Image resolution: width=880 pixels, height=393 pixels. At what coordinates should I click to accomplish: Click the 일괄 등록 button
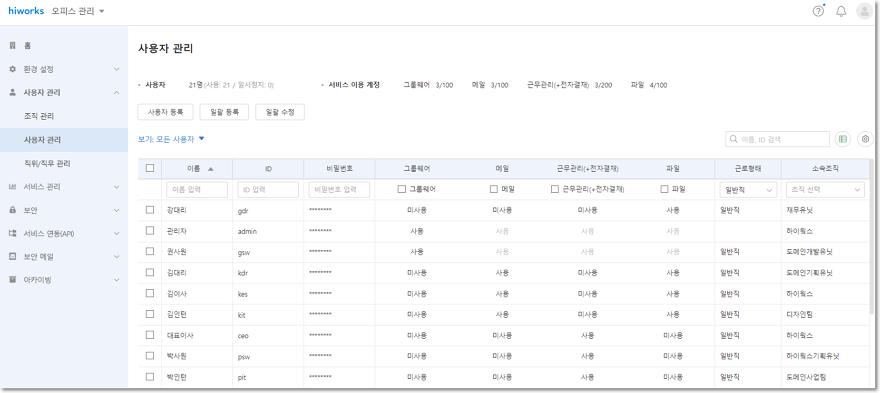(224, 112)
